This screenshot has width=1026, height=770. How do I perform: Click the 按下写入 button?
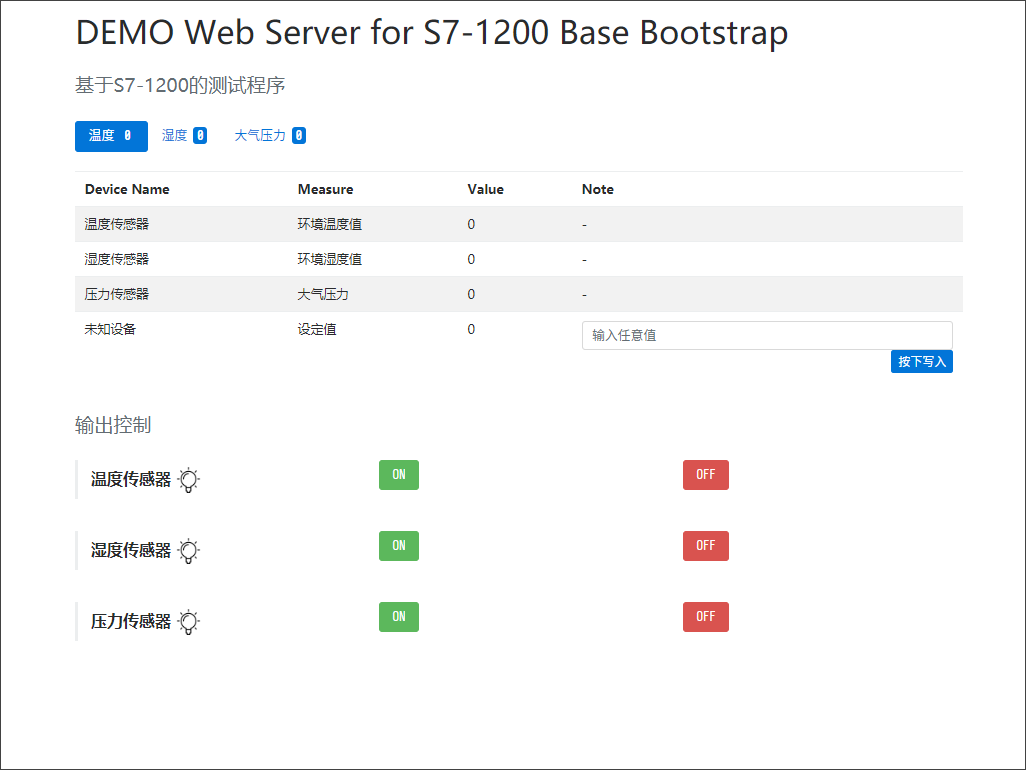pos(921,361)
